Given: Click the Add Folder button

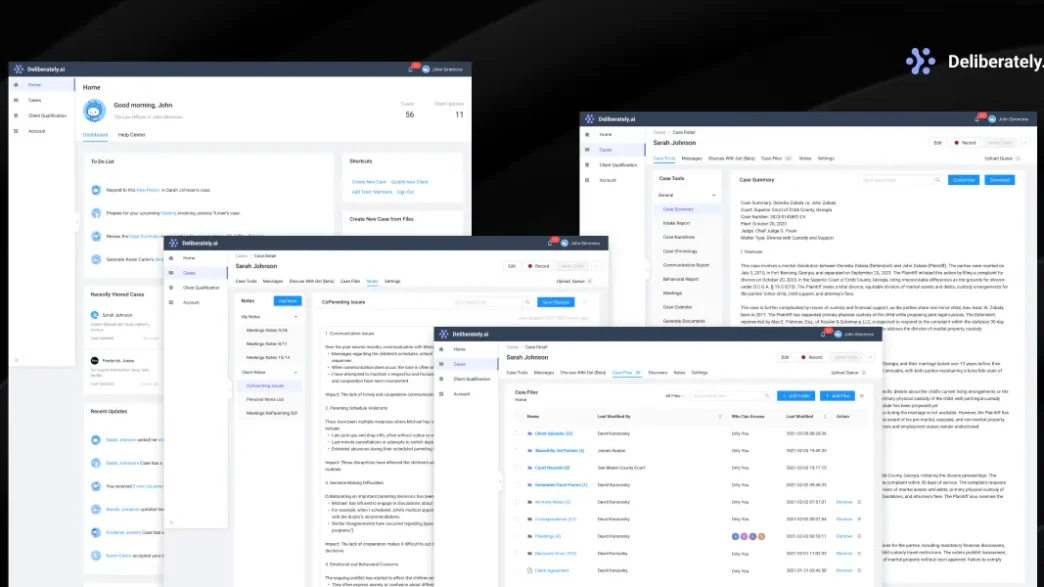Looking at the screenshot, I should click(796, 396).
